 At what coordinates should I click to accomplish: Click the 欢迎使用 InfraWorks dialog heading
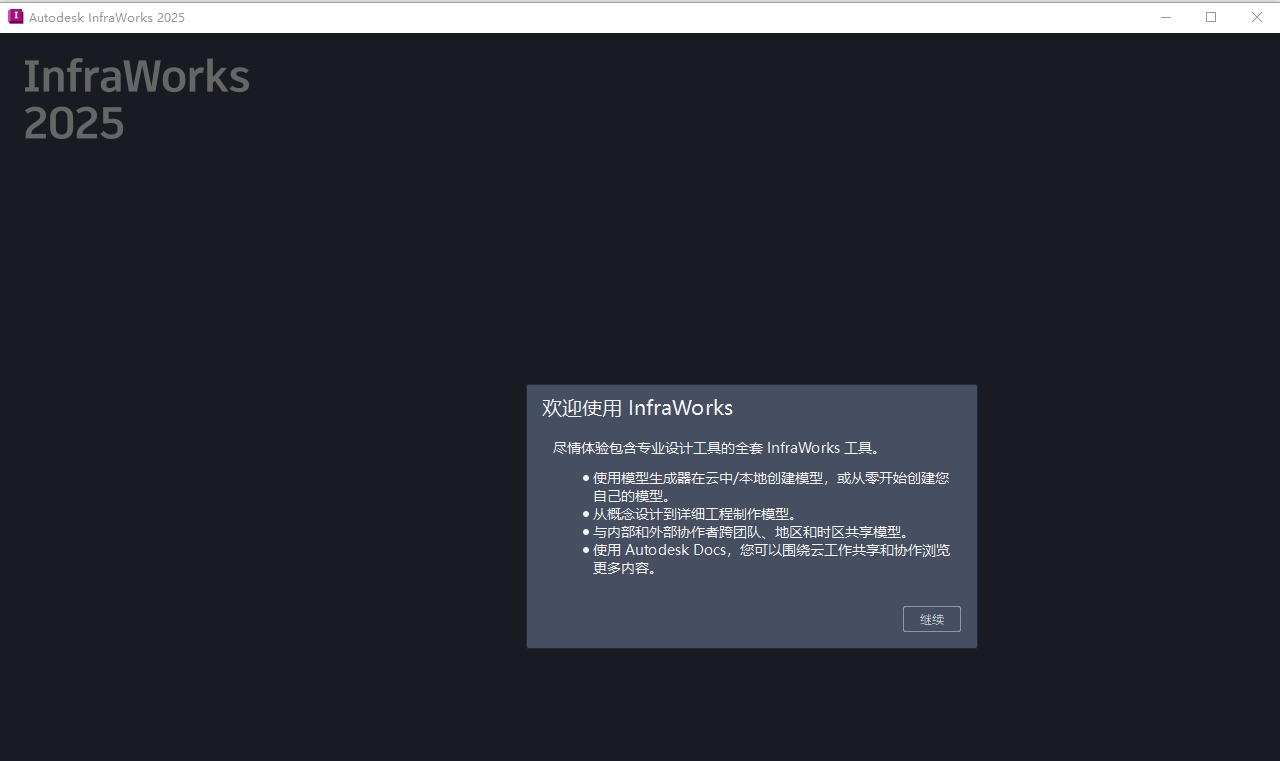coord(637,408)
